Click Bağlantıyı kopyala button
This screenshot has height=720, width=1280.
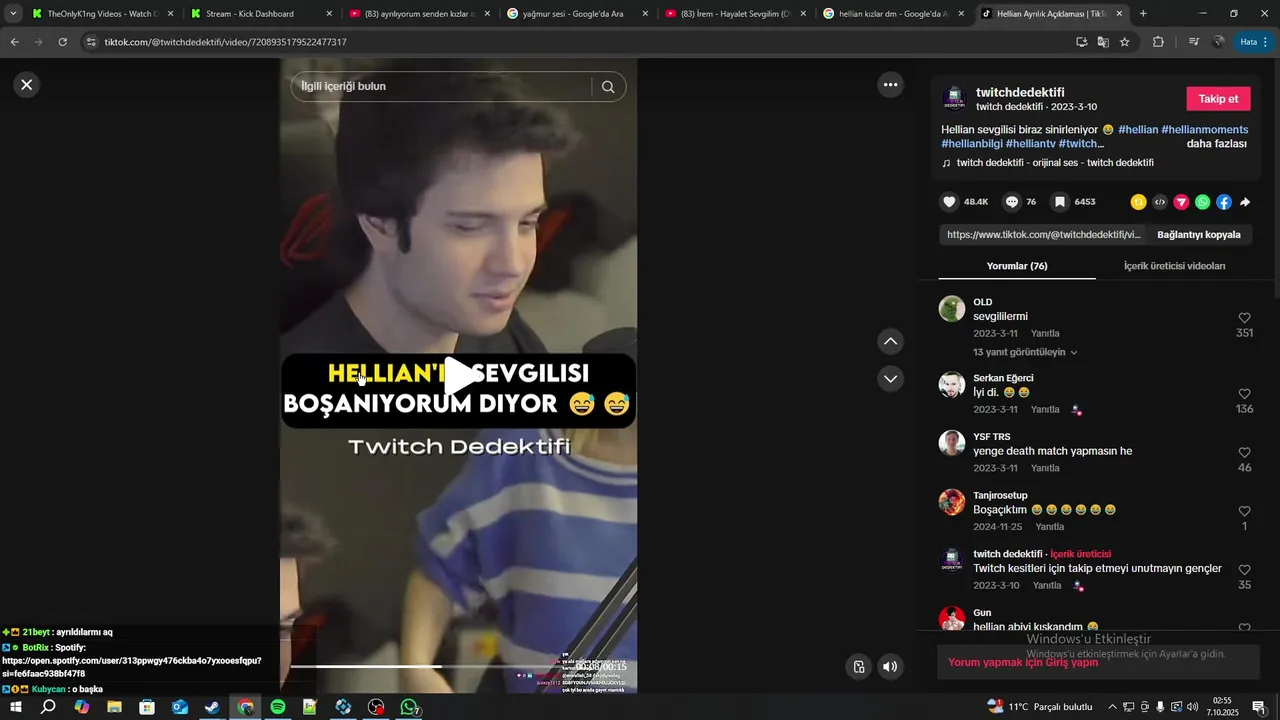(1198, 235)
